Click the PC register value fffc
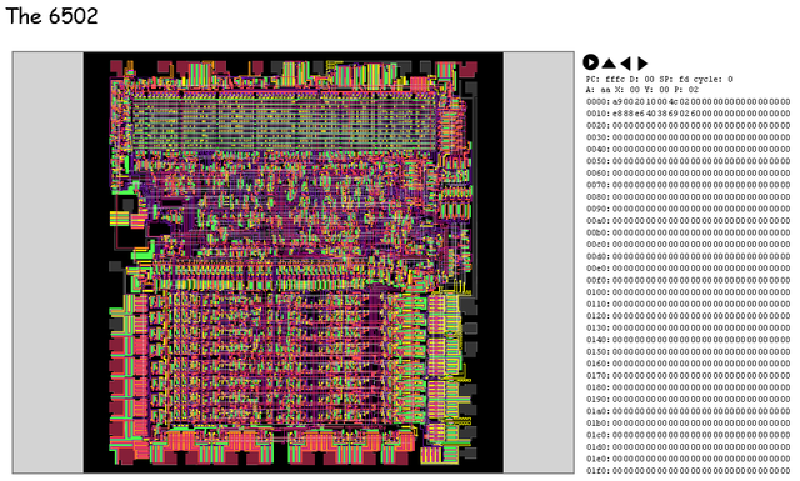Viewport: 800px width, 481px height. (x=611, y=78)
